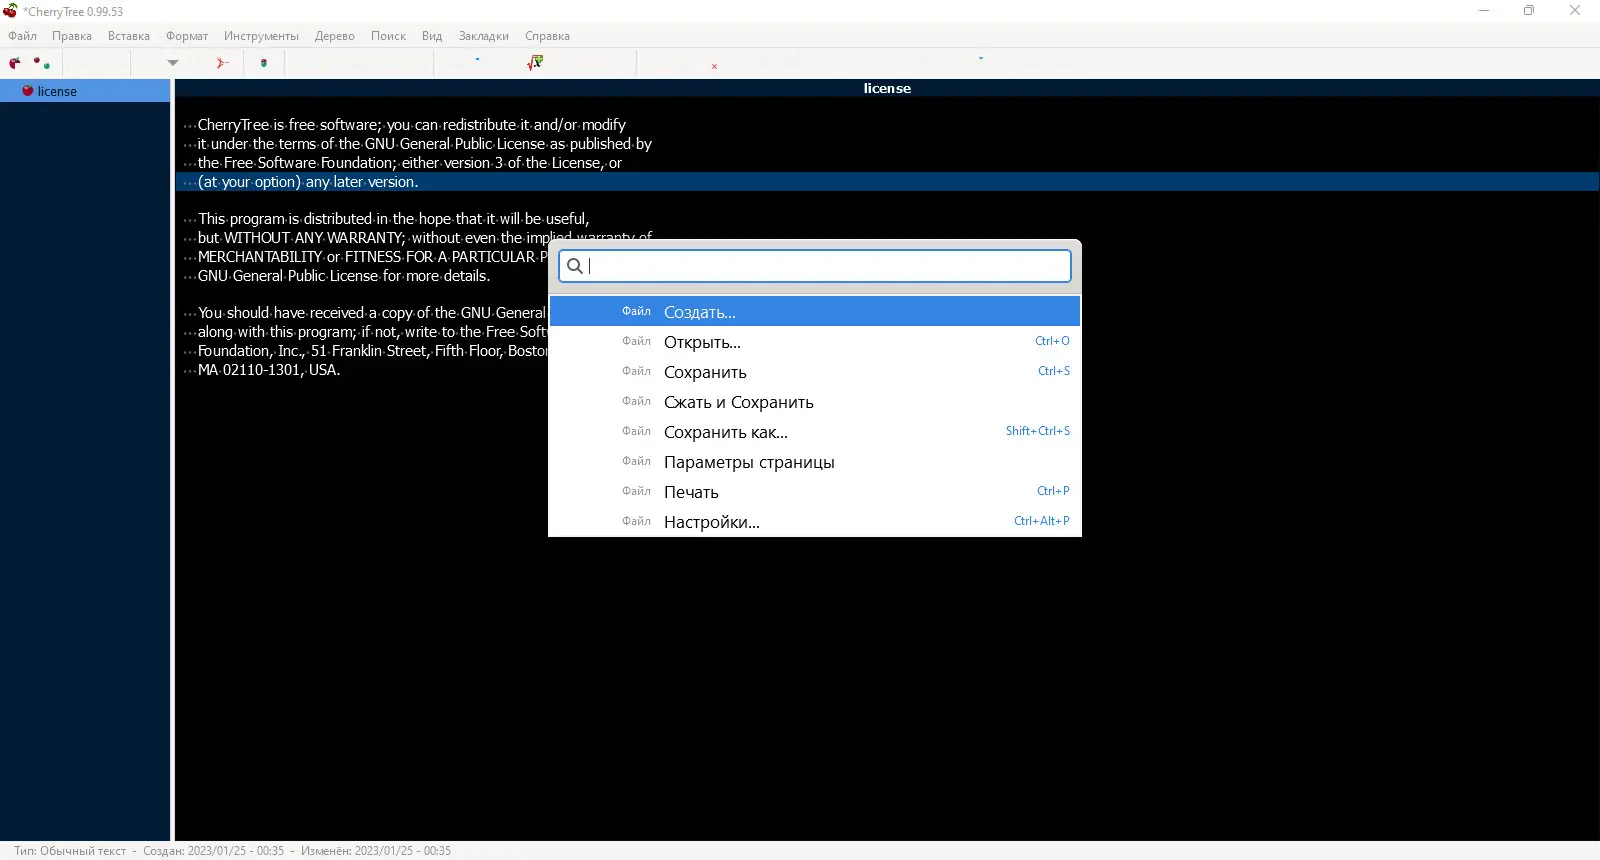Open the Справка menu
This screenshot has height=860, width=1600.
tap(547, 36)
